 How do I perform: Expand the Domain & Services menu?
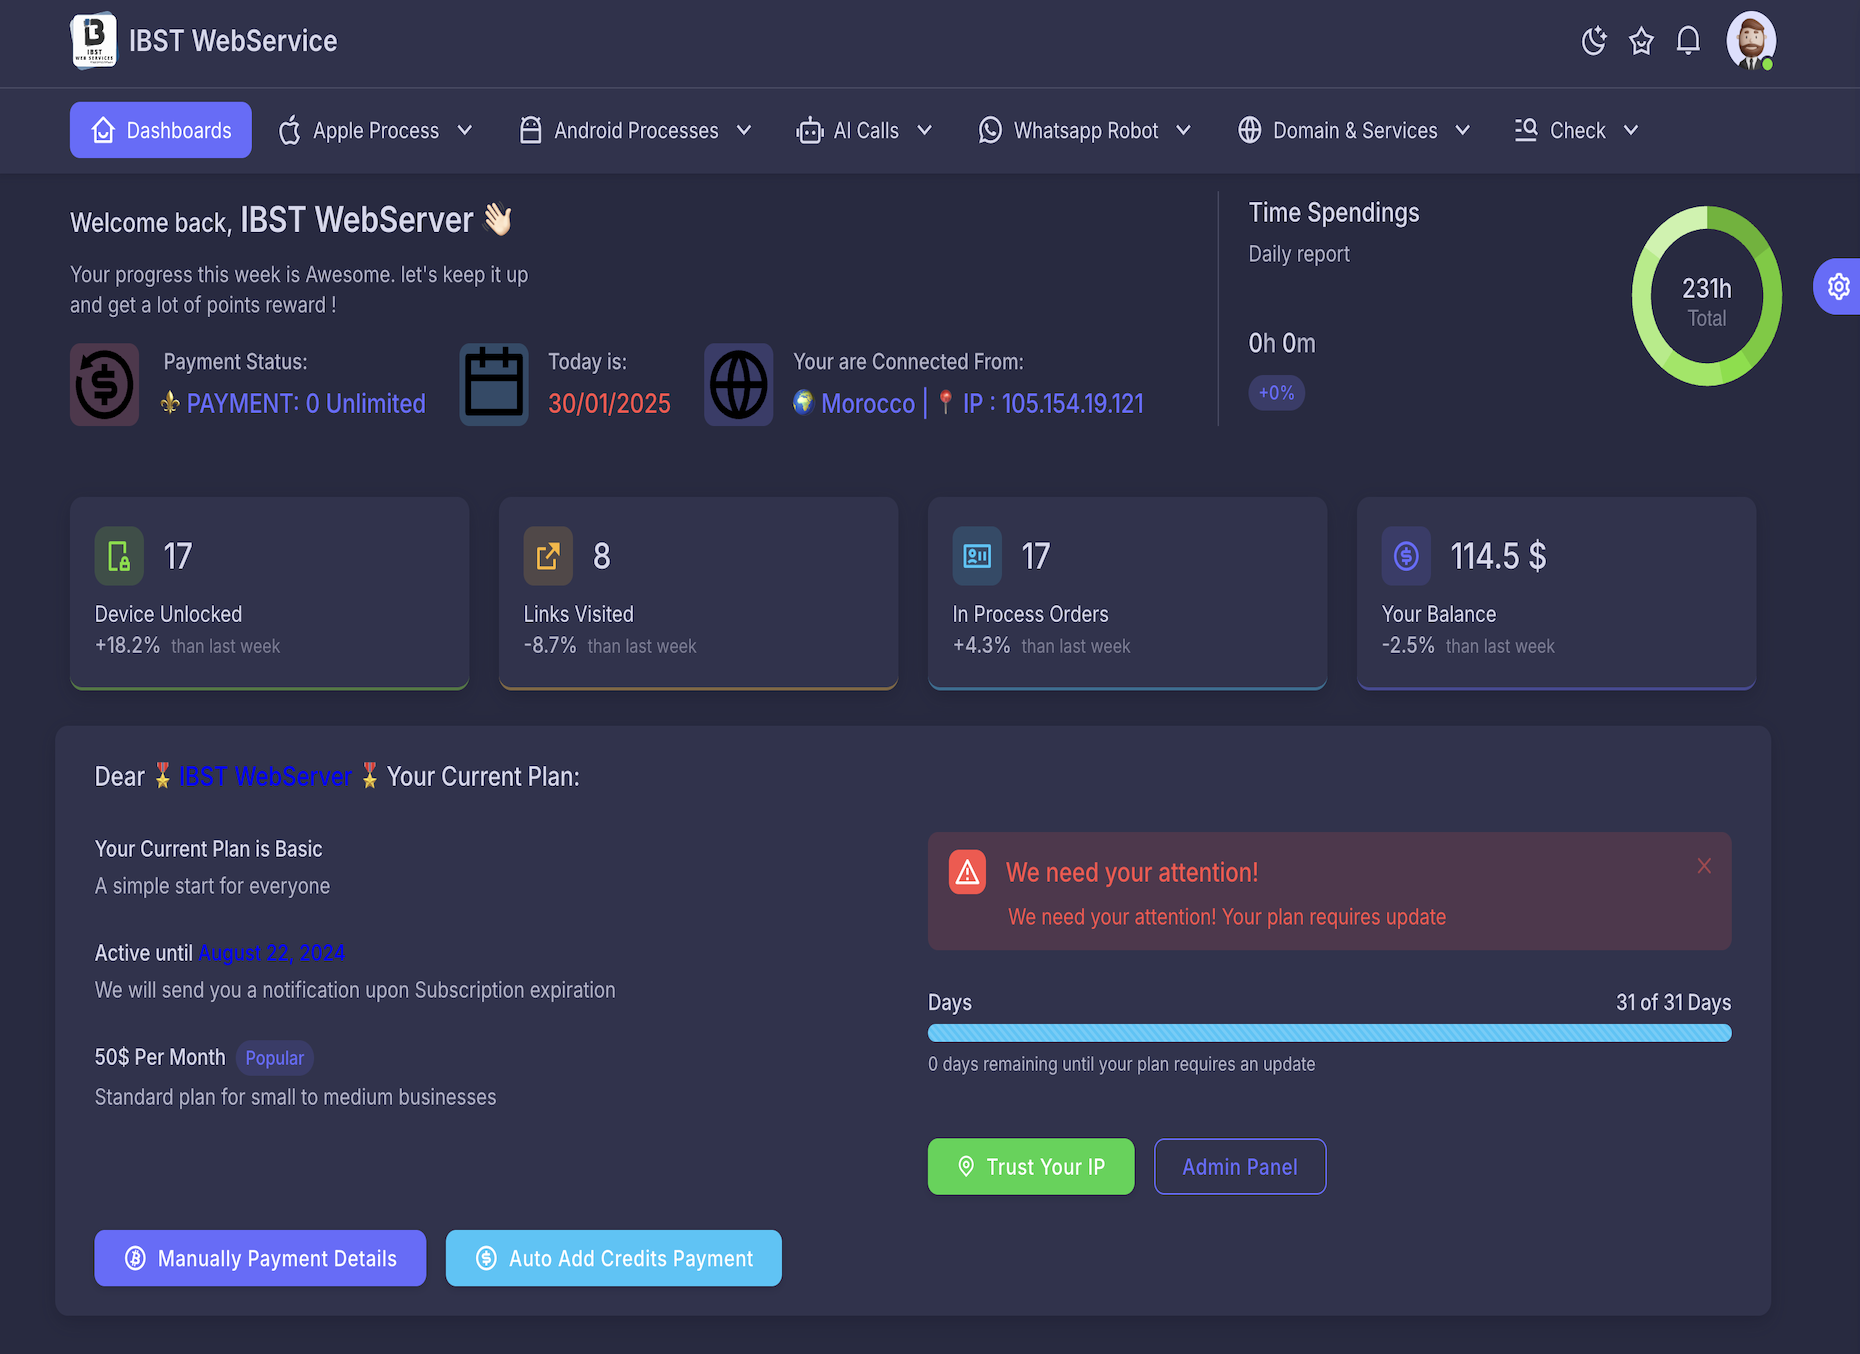1353,130
